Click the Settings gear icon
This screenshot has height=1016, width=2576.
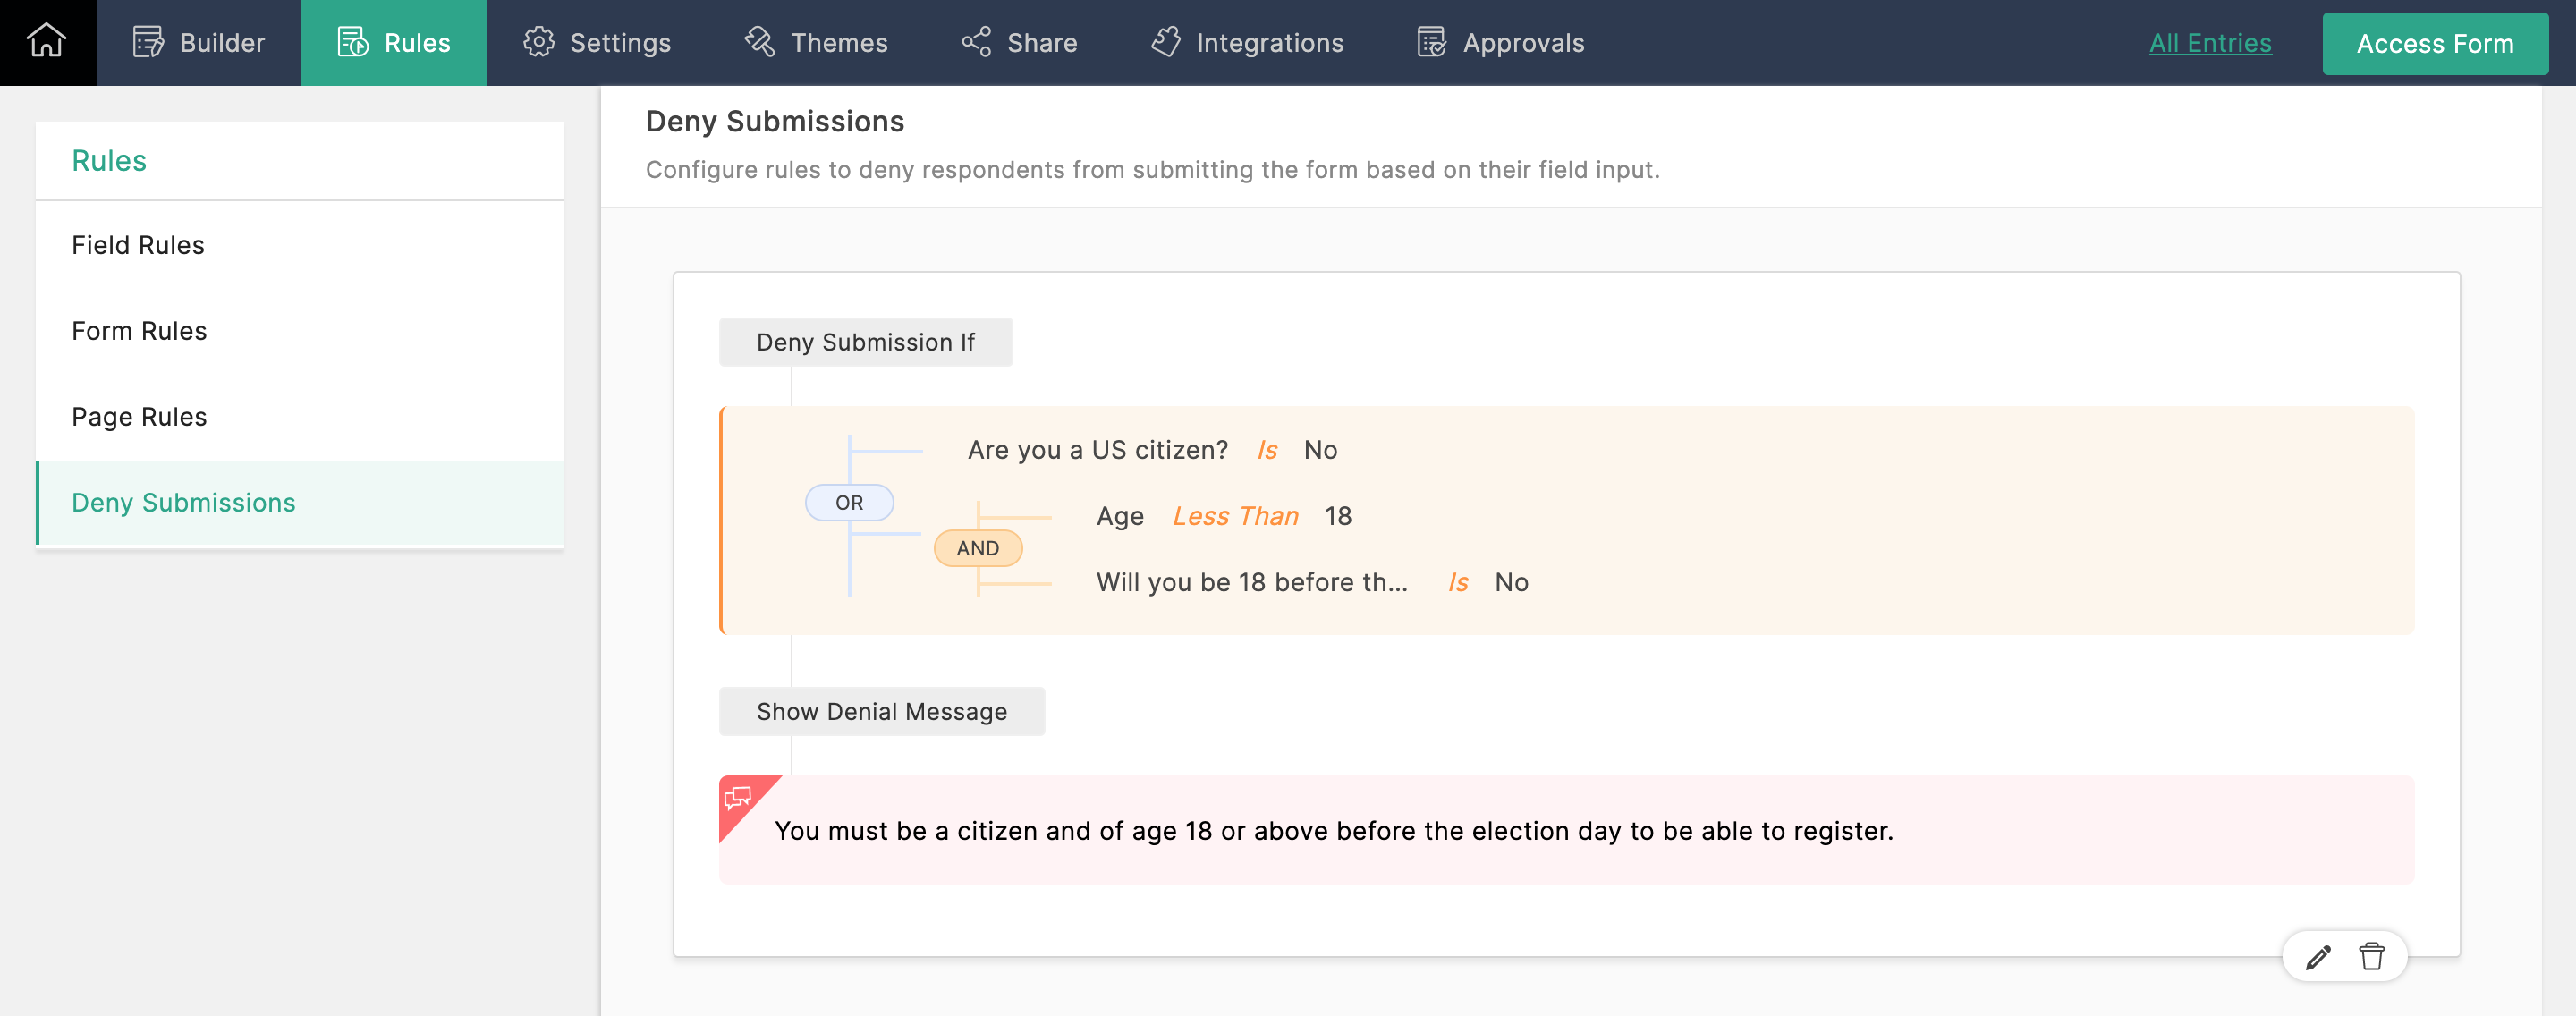coord(536,43)
